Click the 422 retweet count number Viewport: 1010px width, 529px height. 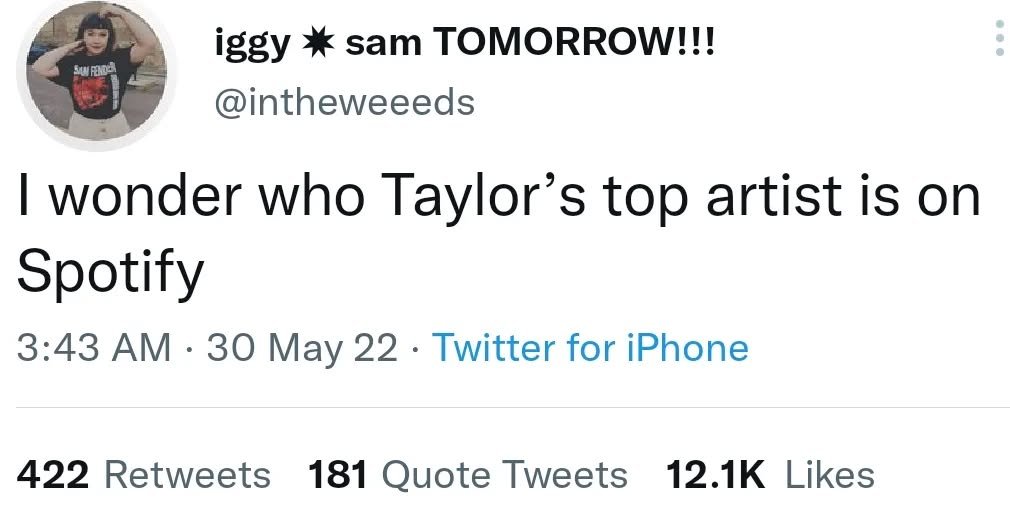click(55, 475)
